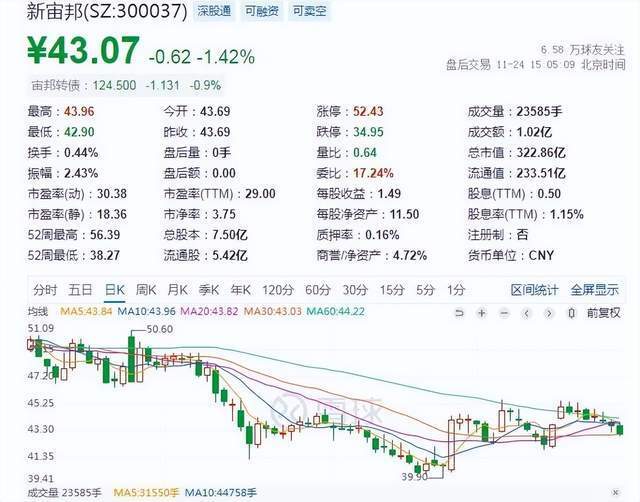Click the stock title 新宙邦(SZ:300037)
The width and height of the screenshot is (640, 502).
[x=107, y=11]
